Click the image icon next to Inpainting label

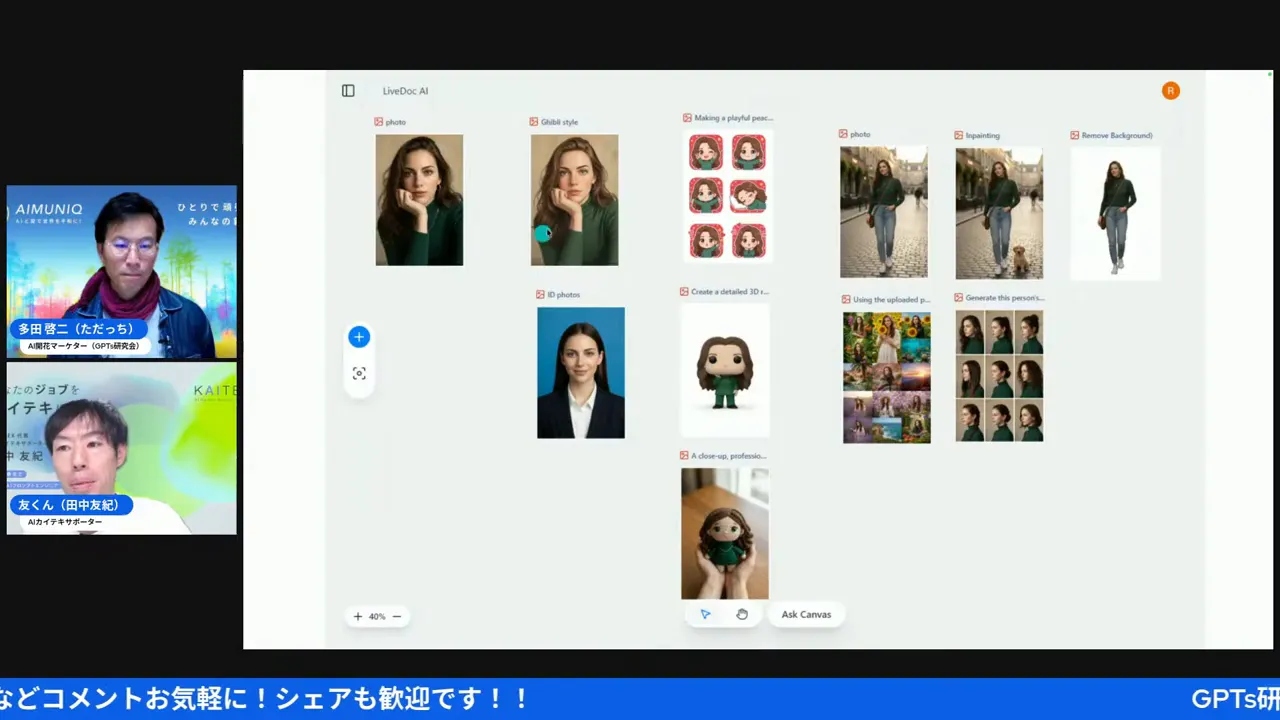point(959,134)
